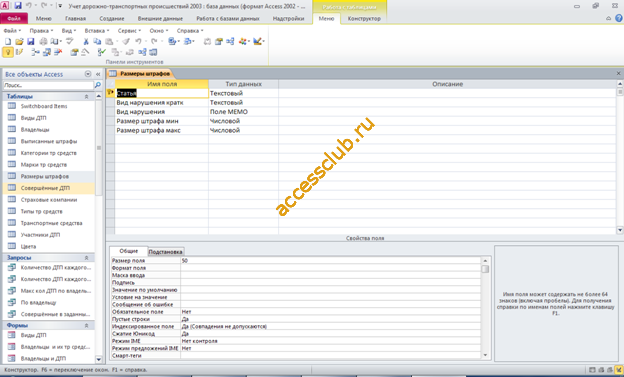
Task: Click the Relationships icon in first toolbar row
Action: click(x=230, y=41)
